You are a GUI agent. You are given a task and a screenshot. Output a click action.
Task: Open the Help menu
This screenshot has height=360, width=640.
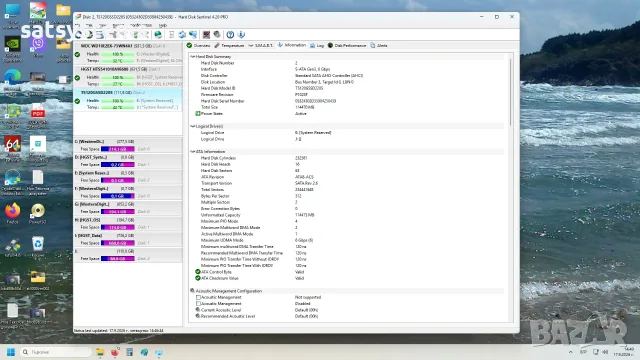coord(163,25)
